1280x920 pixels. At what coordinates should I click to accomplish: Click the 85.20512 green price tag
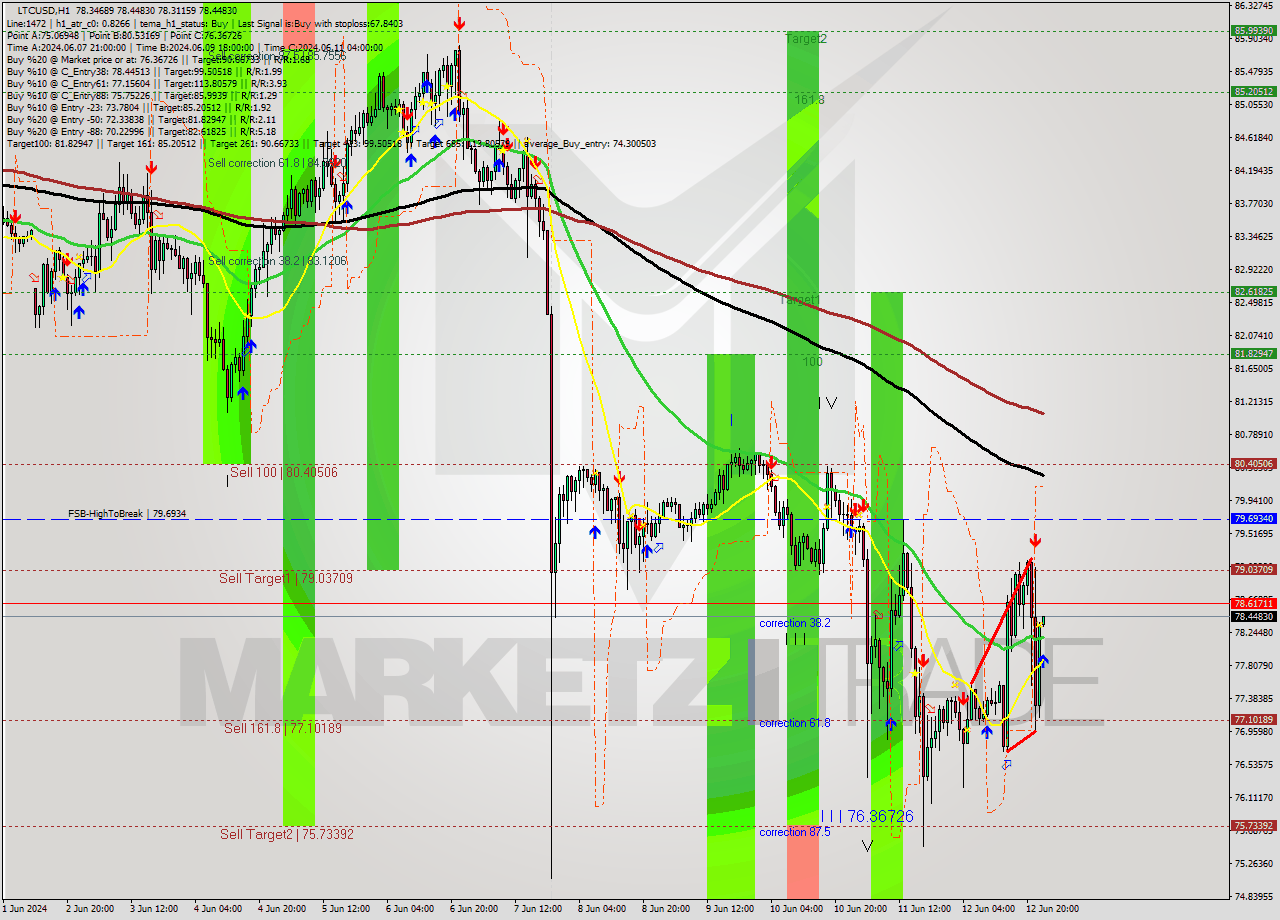(1254, 91)
